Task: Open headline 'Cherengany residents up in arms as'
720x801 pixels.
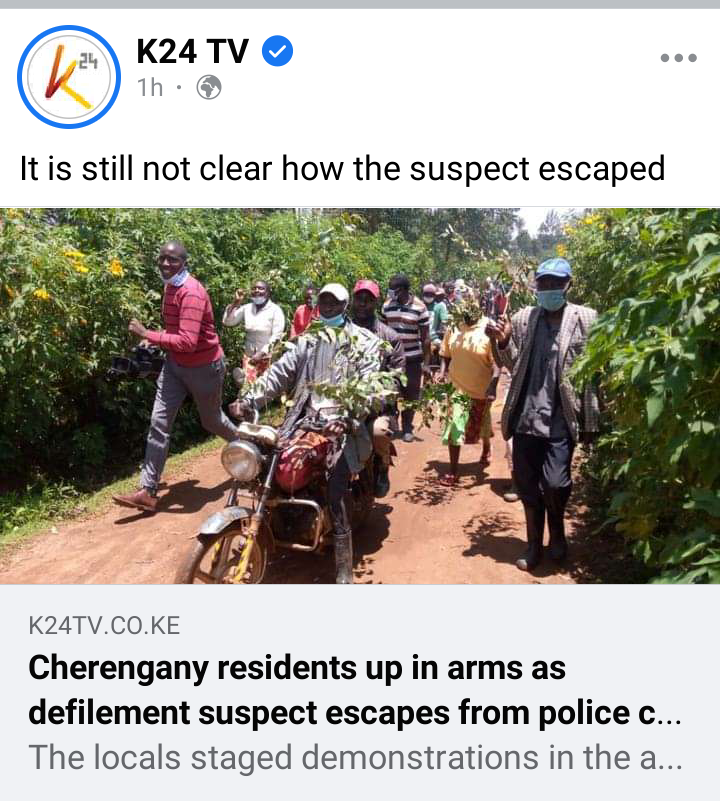Action: [297, 668]
